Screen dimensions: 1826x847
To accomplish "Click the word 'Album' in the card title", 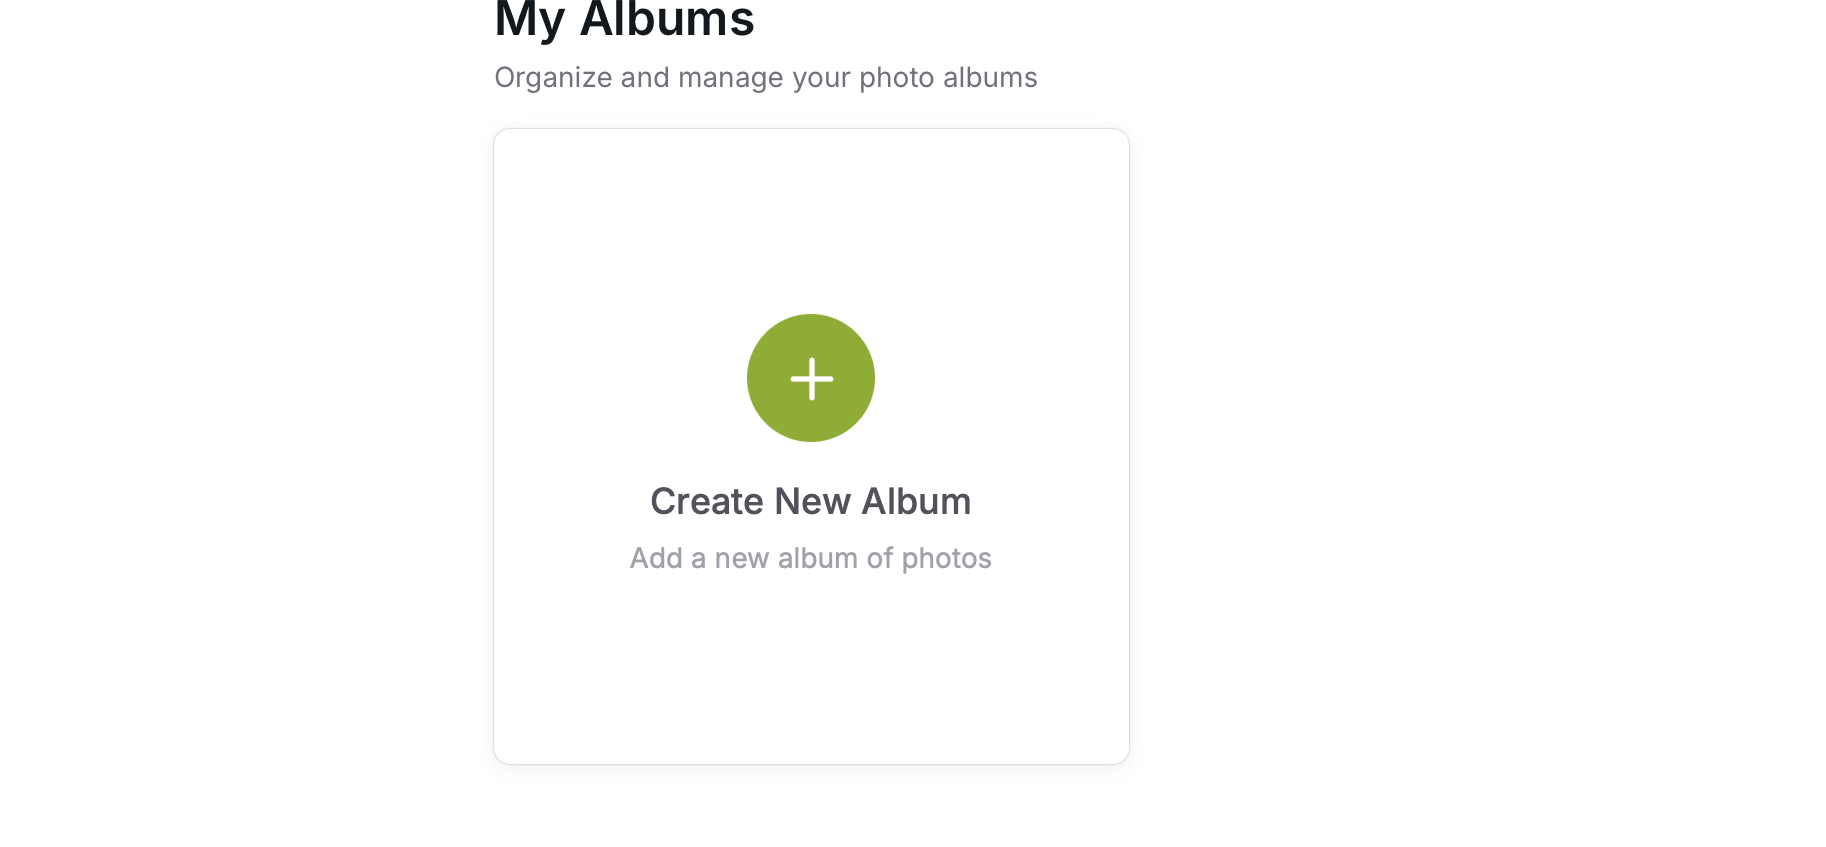I will (916, 502).
